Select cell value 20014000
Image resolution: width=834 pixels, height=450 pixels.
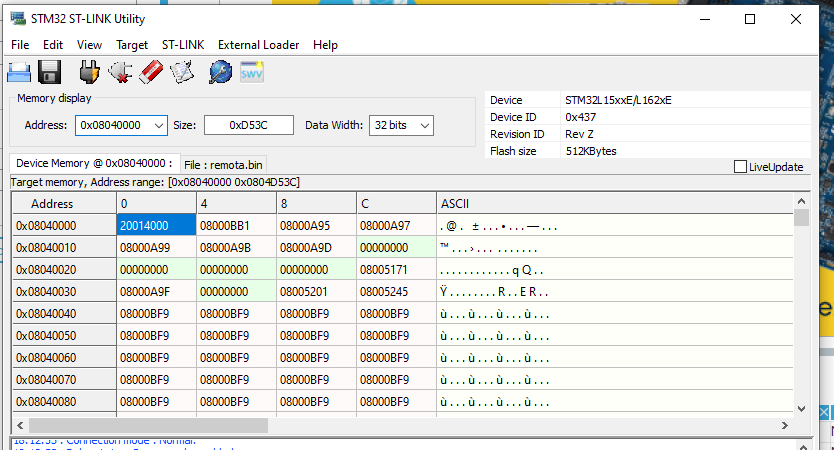tap(156, 226)
